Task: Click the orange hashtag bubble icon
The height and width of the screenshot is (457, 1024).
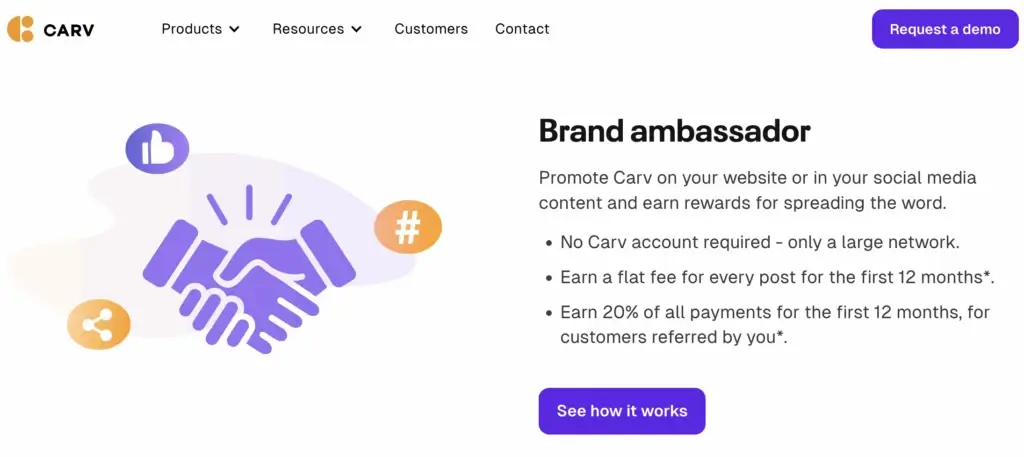Action: 407,228
